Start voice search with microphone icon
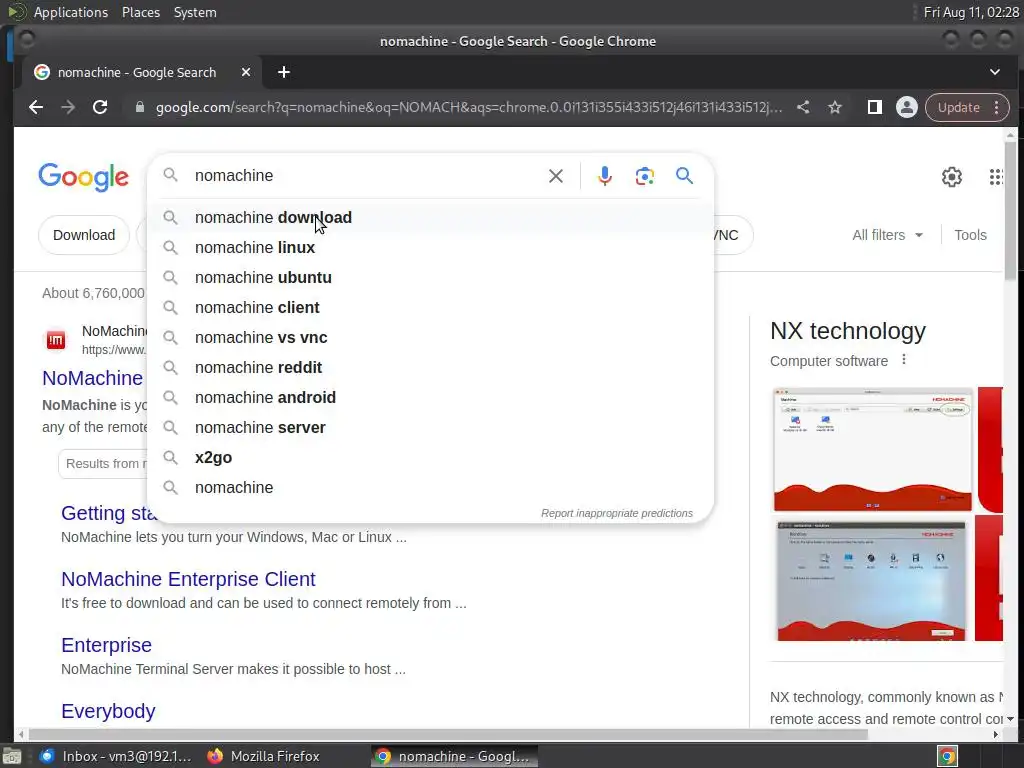This screenshot has width=1024, height=768. click(x=605, y=176)
